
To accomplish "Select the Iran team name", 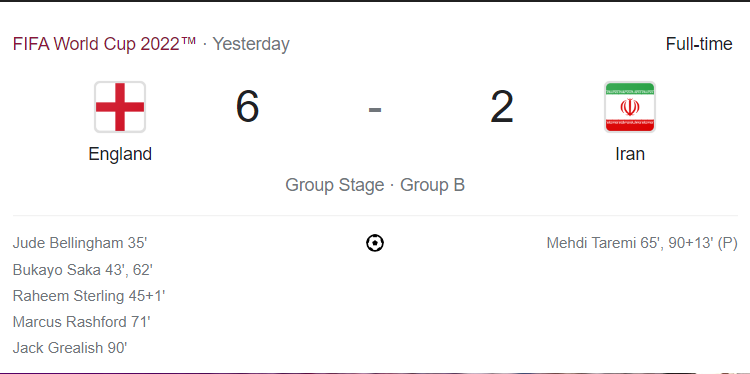I will click(x=630, y=154).
